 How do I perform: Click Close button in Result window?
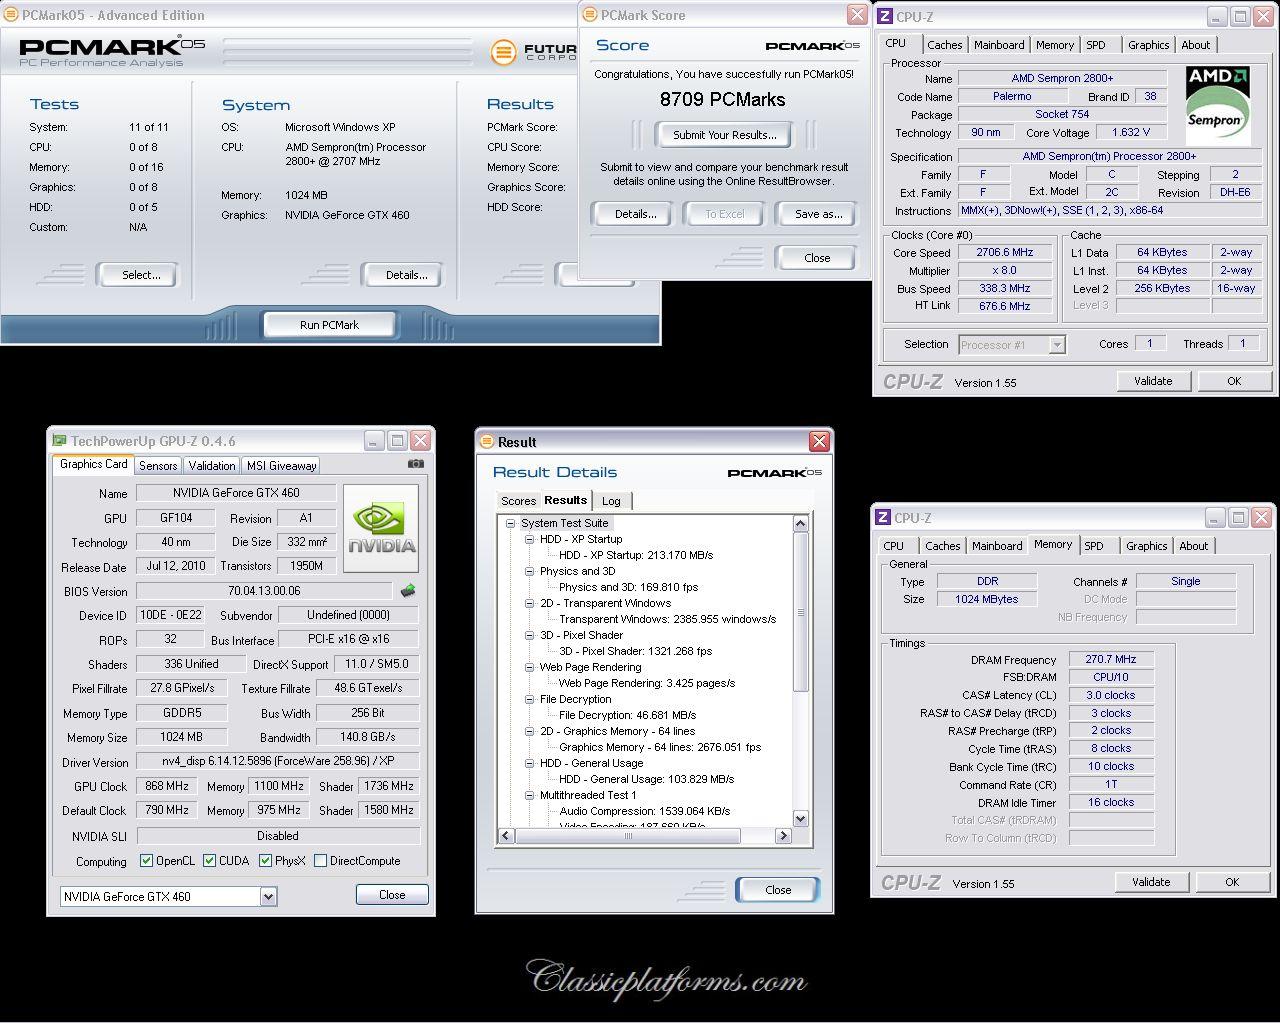tap(778, 890)
